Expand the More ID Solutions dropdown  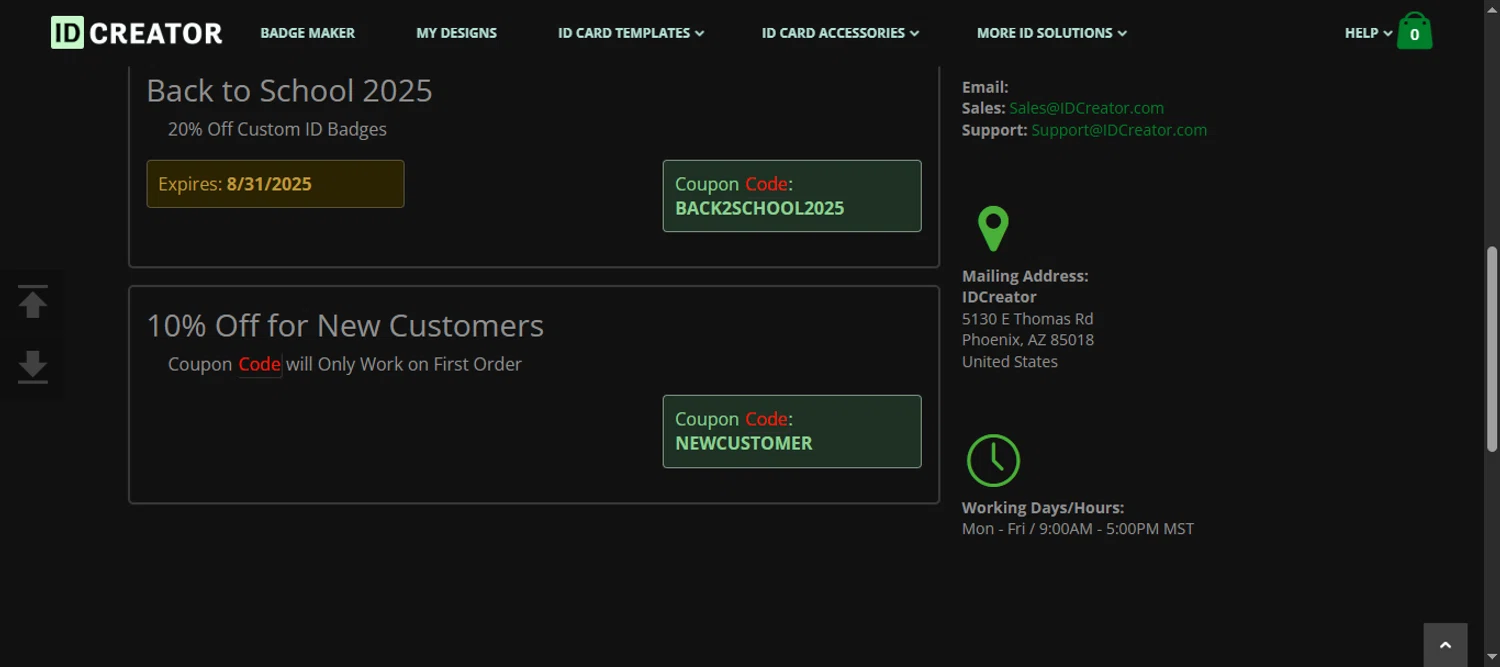point(1052,33)
